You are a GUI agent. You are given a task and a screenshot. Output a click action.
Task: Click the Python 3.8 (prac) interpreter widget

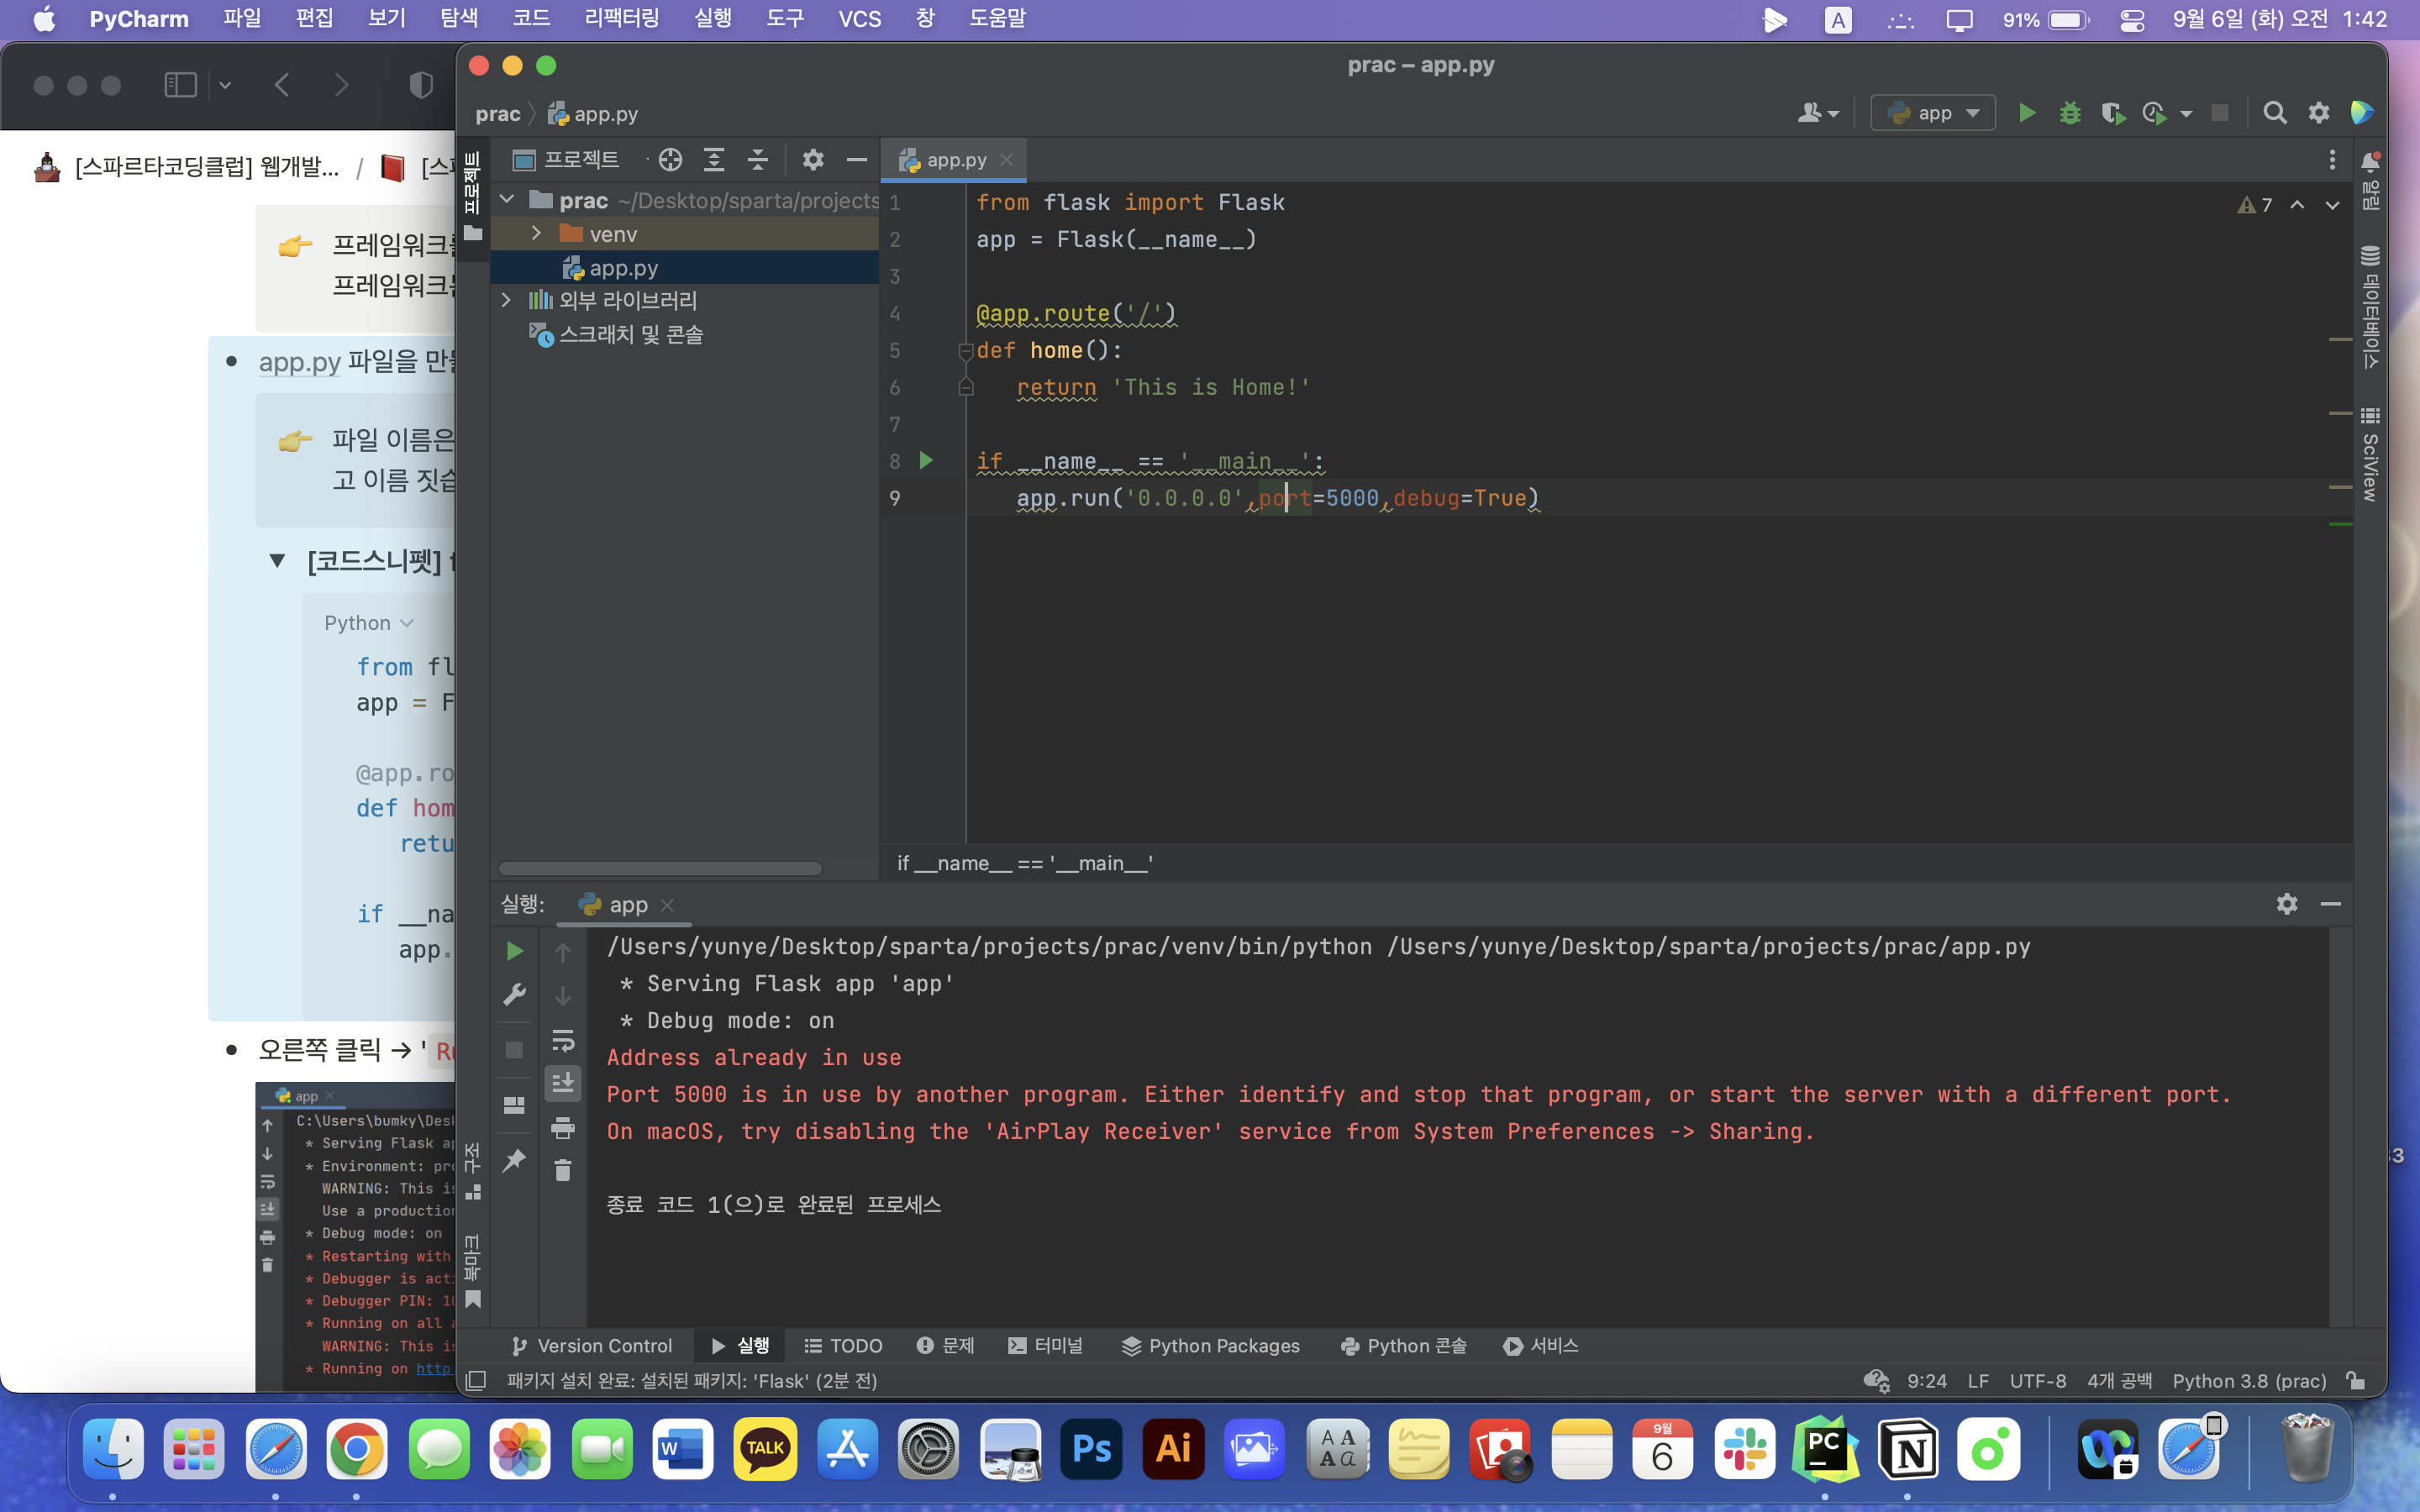2248,1381
